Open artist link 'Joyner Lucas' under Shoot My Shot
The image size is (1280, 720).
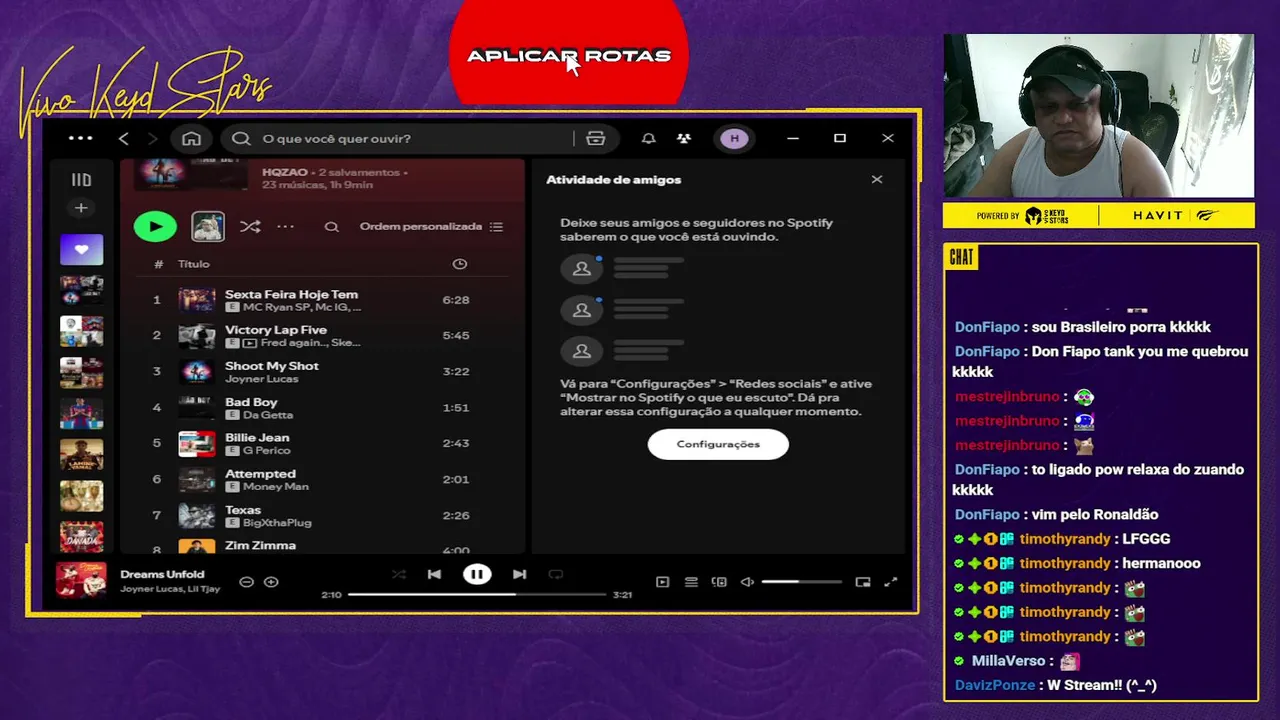click(x=261, y=379)
